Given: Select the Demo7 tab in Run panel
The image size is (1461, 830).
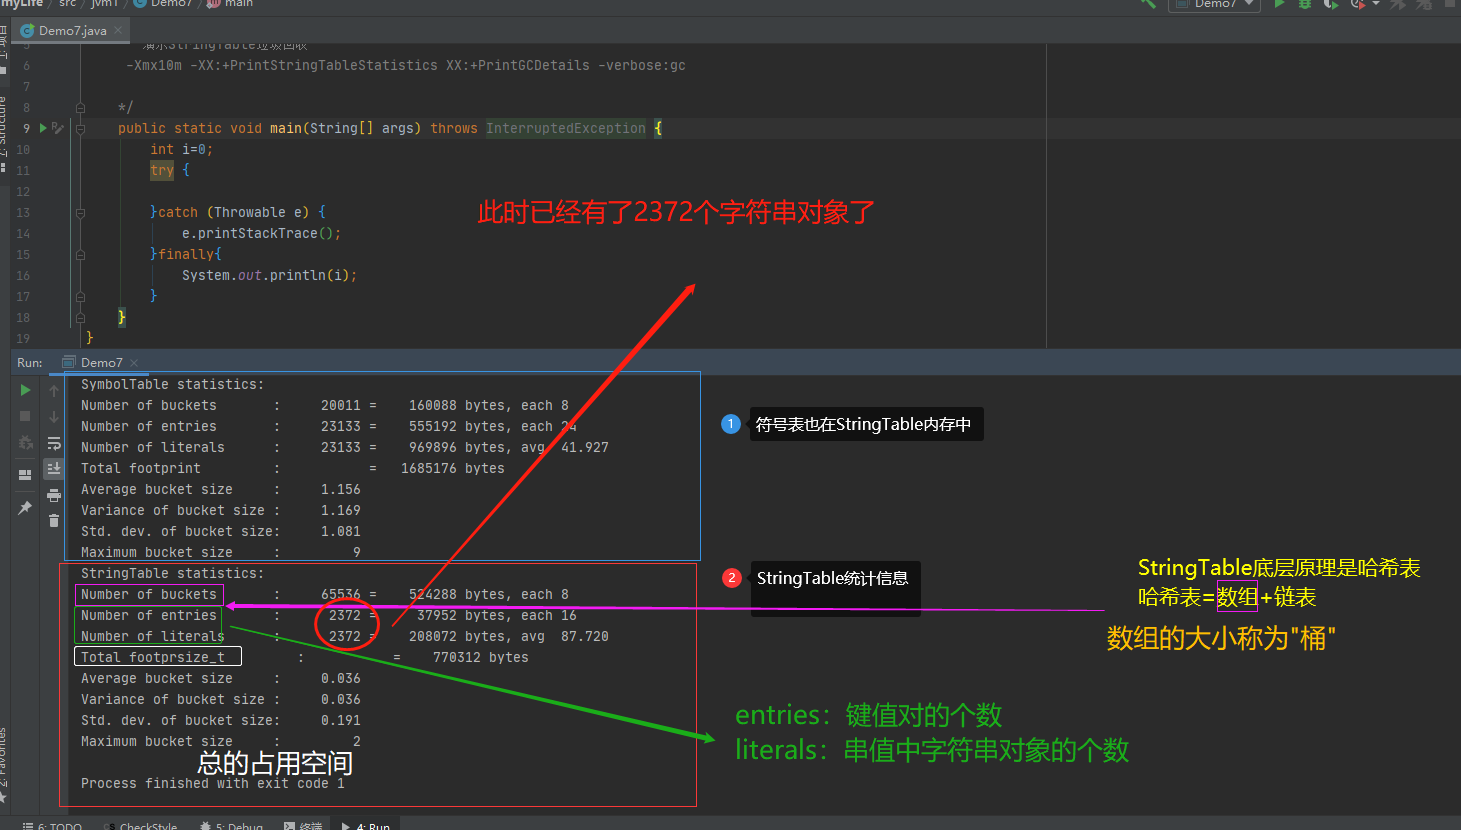Looking at the screenshot, I should (x=101, y=362).
